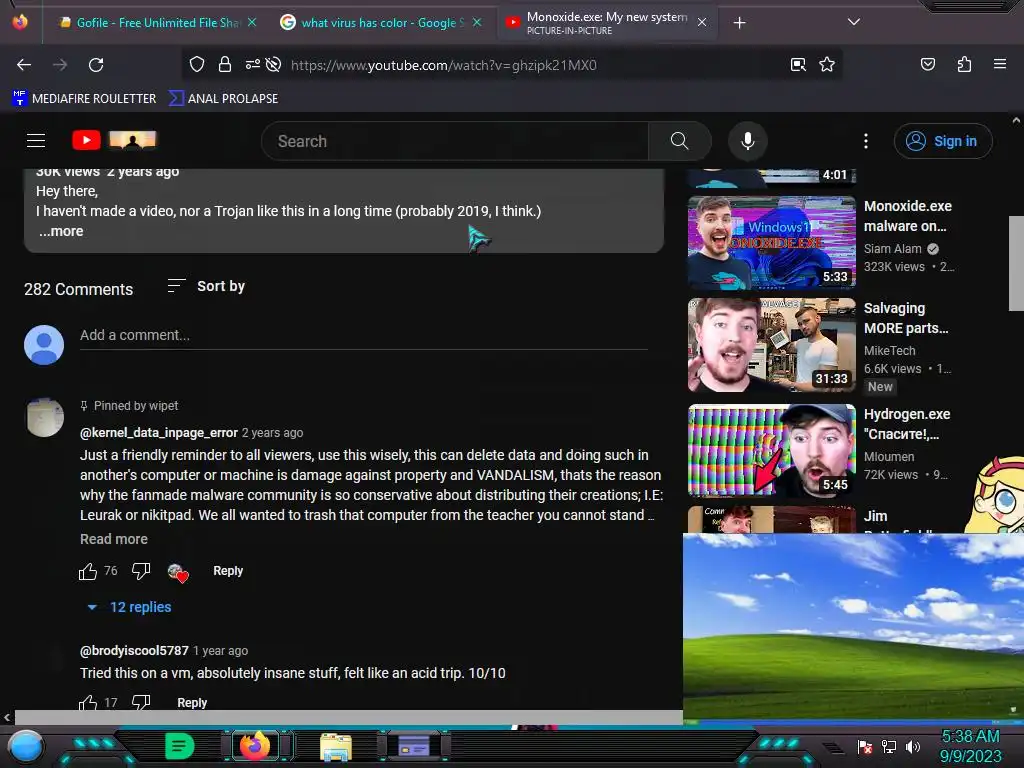Screen dimensions: 1024x768
Task: Click the Firefox taskbar icon
Action: tap(255, 746)
